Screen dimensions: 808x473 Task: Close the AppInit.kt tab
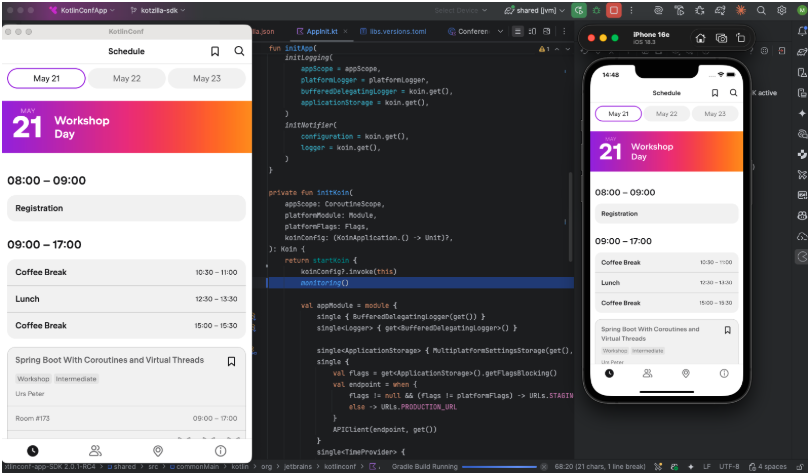coord(345,31)
